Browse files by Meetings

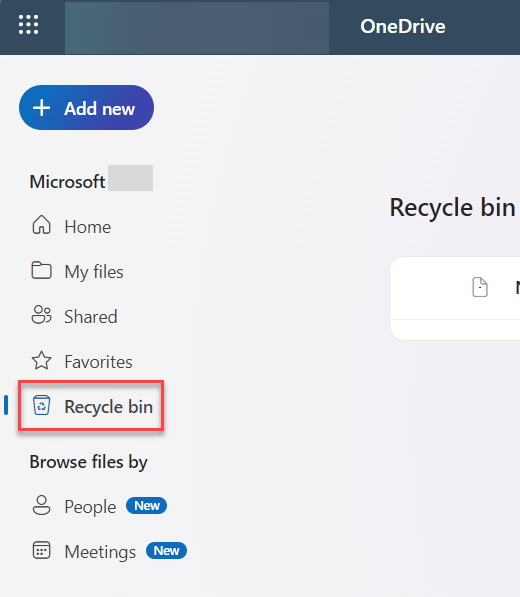coord(84,552)
